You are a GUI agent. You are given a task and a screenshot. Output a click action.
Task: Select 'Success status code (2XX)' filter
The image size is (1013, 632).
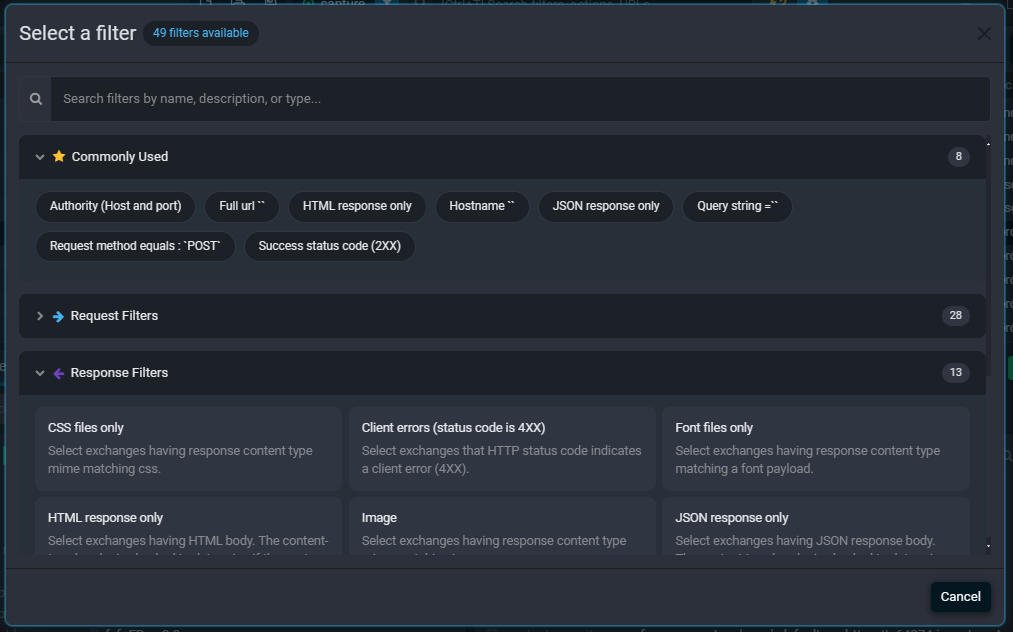[329, 245]
